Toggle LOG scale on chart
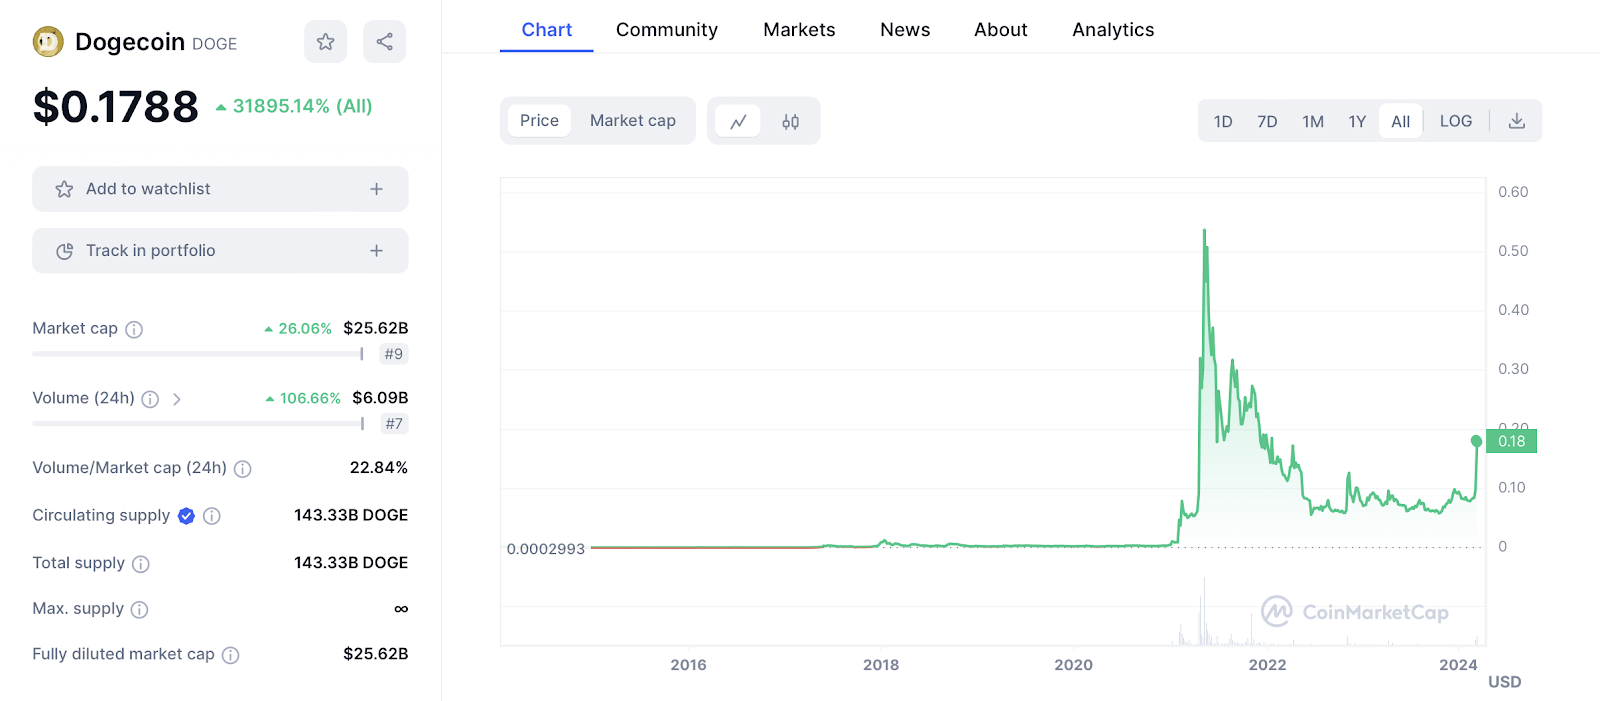Screen dimensions: 1600x701 1456,121
